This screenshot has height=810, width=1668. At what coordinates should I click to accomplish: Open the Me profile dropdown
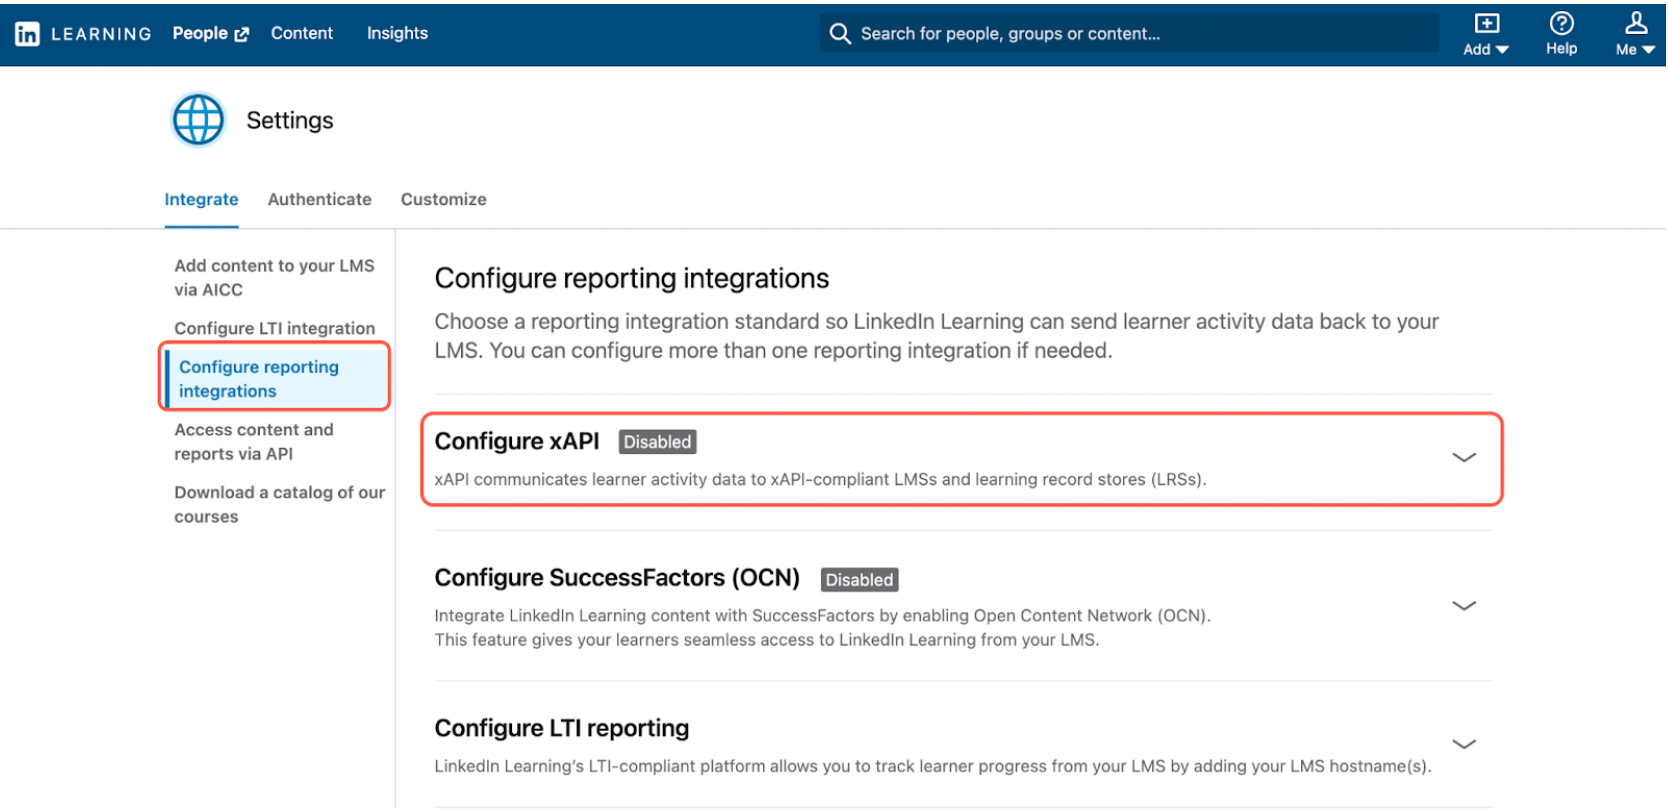pos(1635,35)
